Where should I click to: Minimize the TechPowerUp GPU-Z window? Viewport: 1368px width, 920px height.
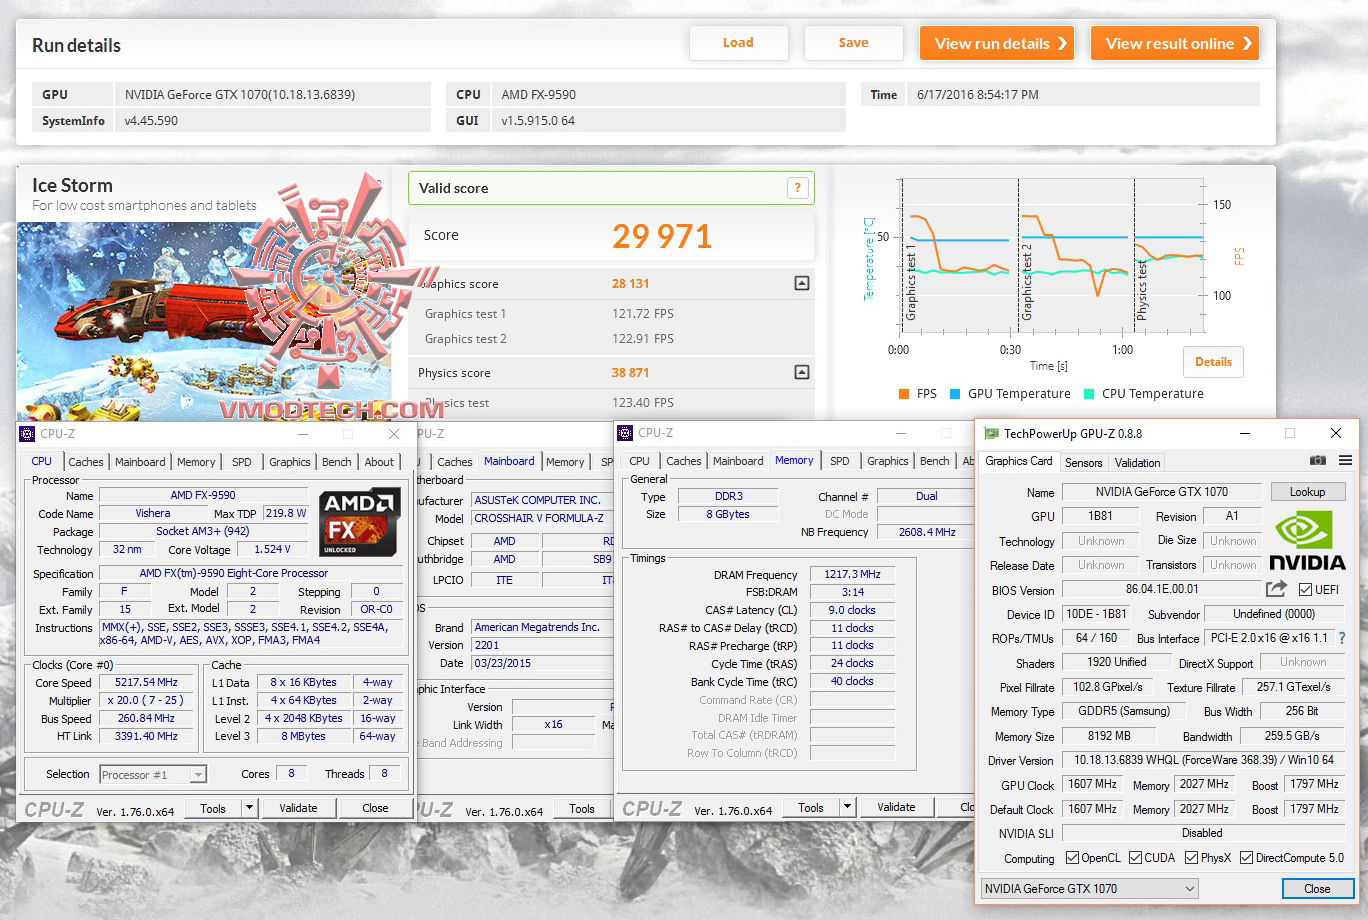[1246, 433]
